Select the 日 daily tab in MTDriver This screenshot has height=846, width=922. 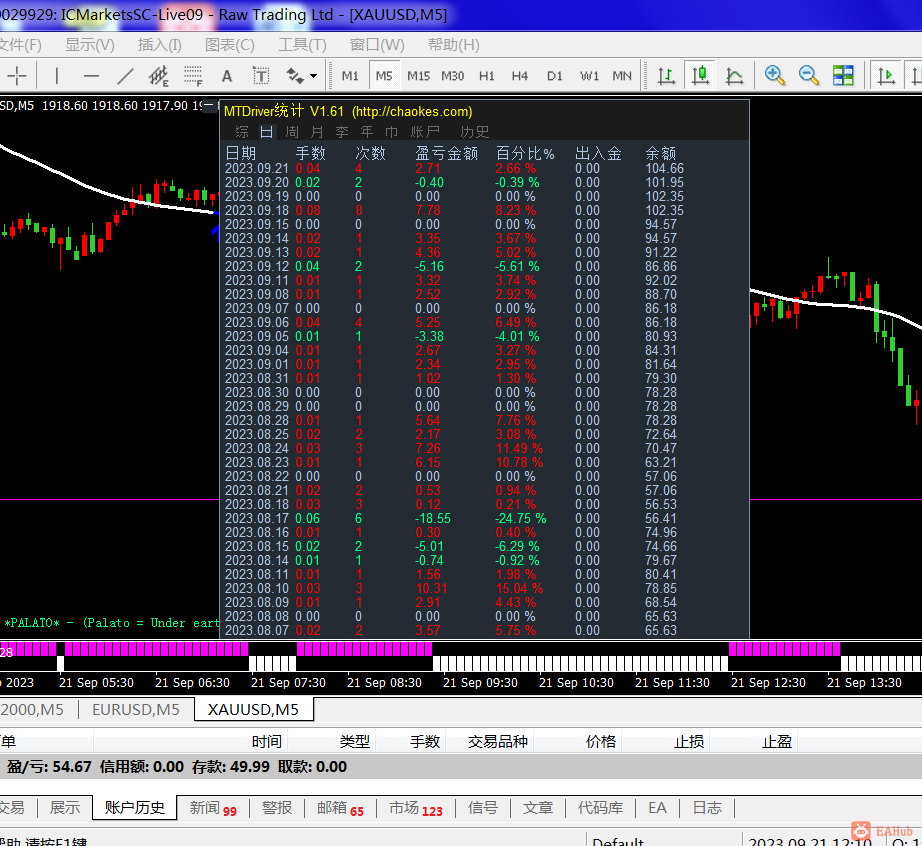(x=266, y=132)
